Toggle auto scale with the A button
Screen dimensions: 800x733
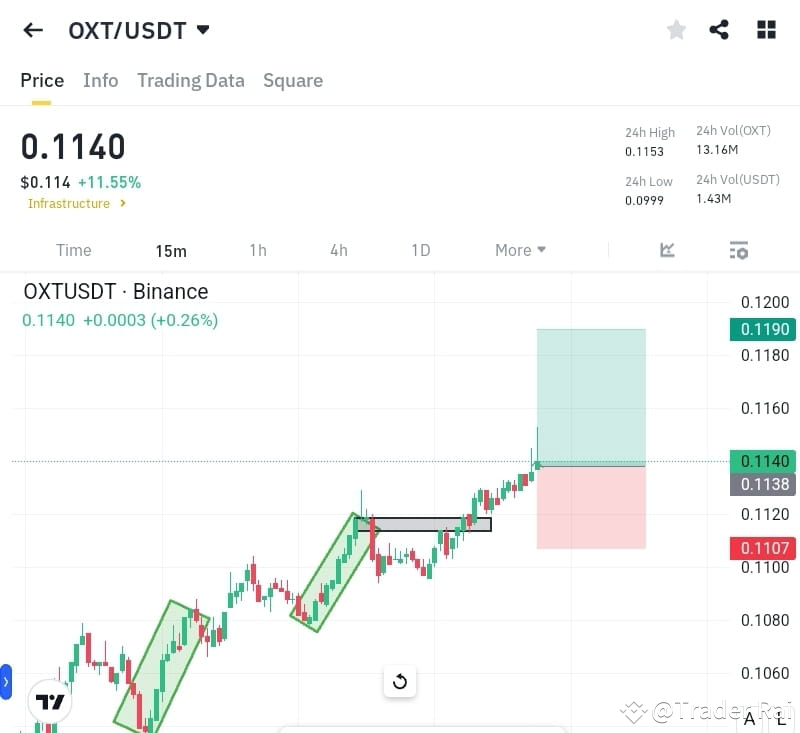748,719
